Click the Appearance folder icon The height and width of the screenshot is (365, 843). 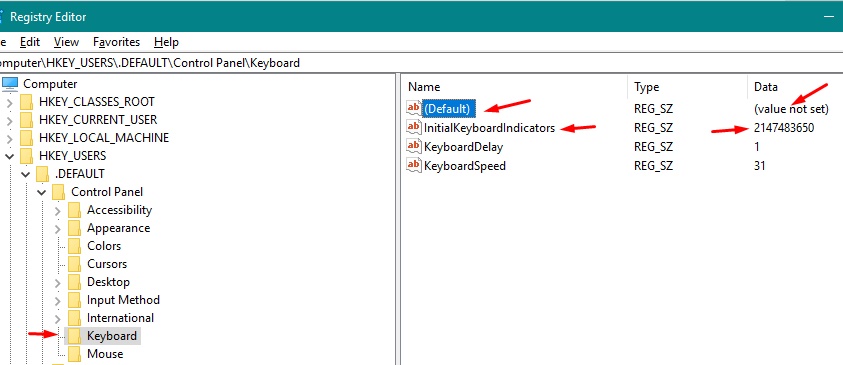click(x=75, y=228)
